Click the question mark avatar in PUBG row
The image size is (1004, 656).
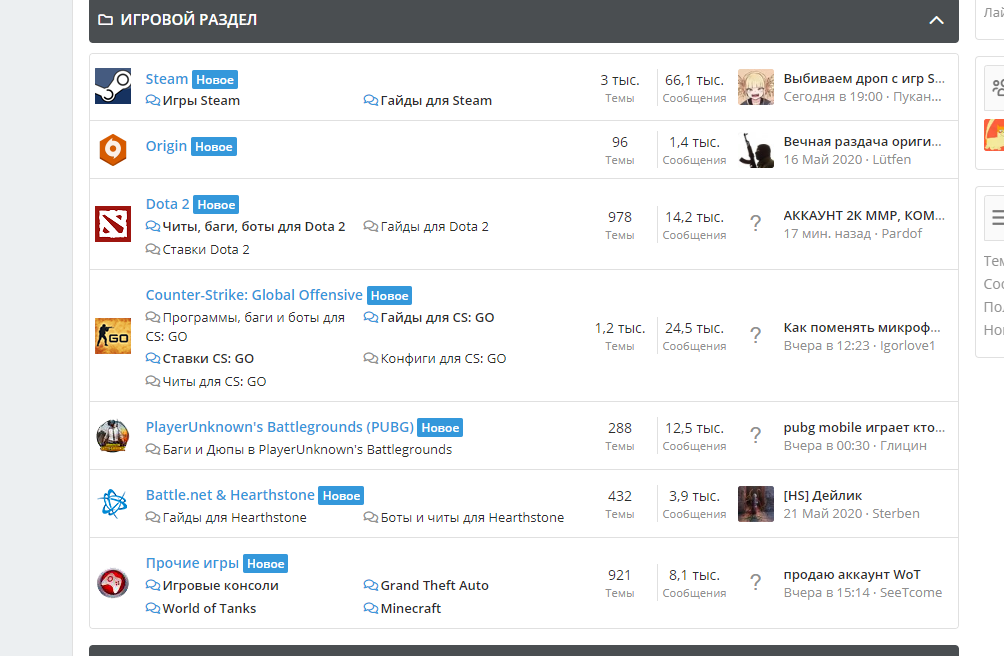(x=756, y=436)
